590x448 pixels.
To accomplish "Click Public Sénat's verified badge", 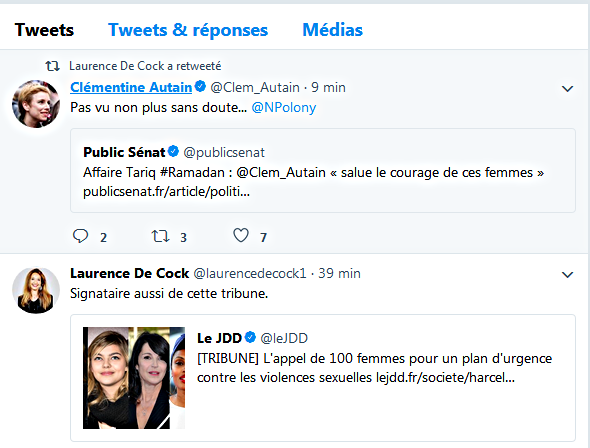I will coord(173,151).
